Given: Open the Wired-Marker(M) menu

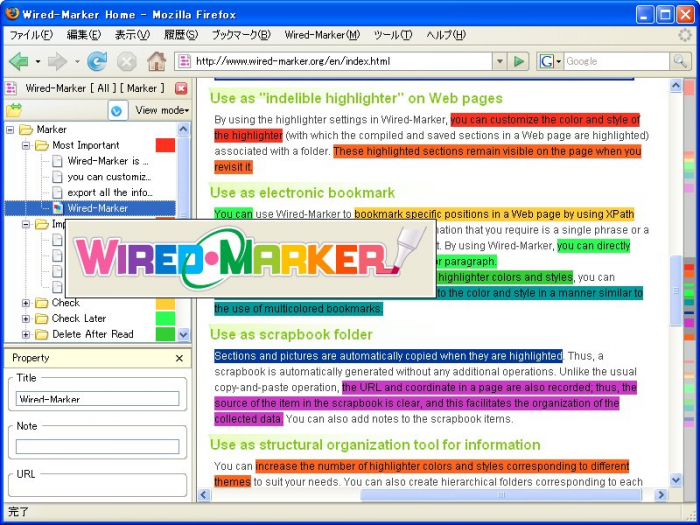Looking at the screenshot, I should [322, 35].
